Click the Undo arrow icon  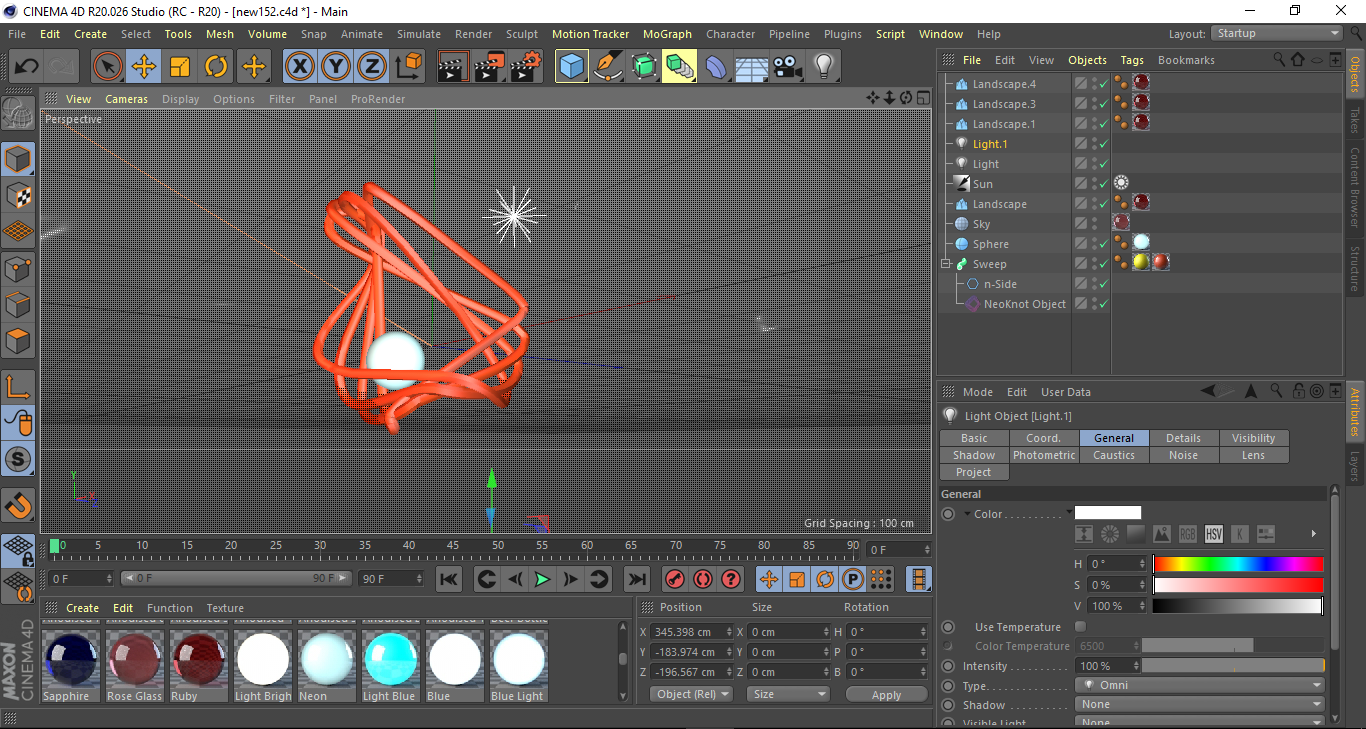26,67
